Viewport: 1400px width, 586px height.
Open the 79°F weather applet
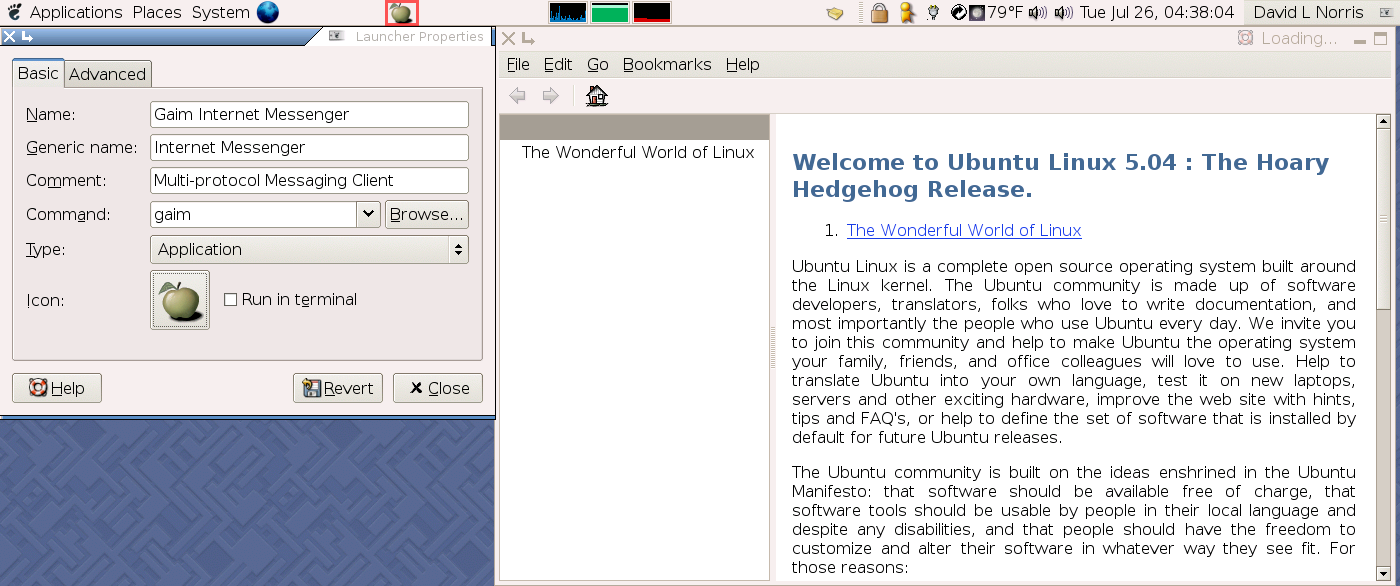coord(995,13)
